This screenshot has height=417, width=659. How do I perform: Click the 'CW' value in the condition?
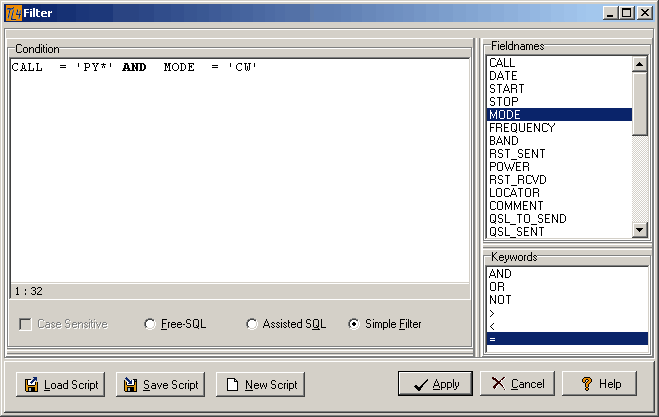coord(243,67)
